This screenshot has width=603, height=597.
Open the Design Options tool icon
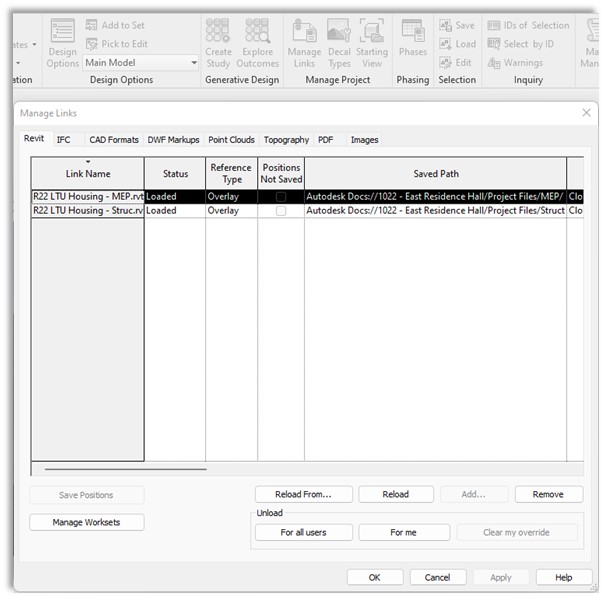(62, 30)
